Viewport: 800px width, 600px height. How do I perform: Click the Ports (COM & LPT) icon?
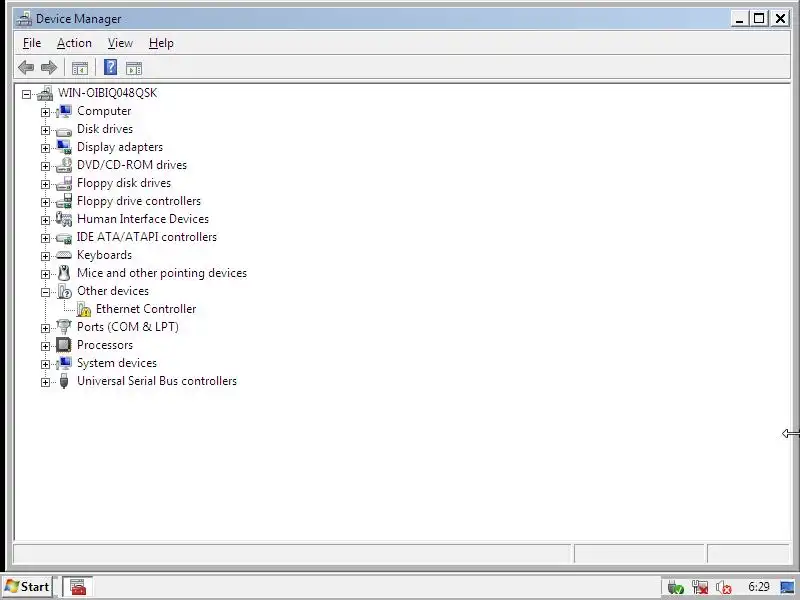tap(64, 327)
